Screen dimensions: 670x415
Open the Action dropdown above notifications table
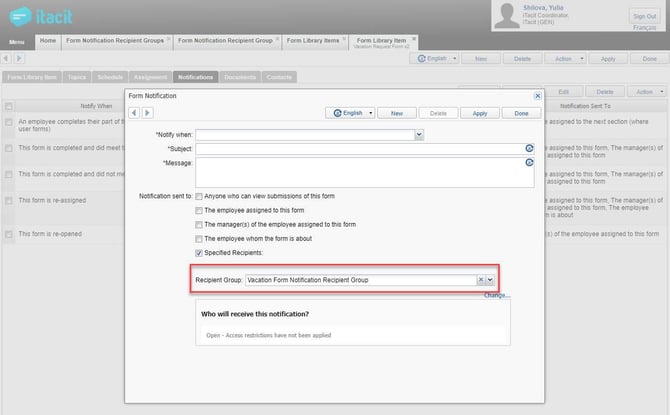(647, 92)
